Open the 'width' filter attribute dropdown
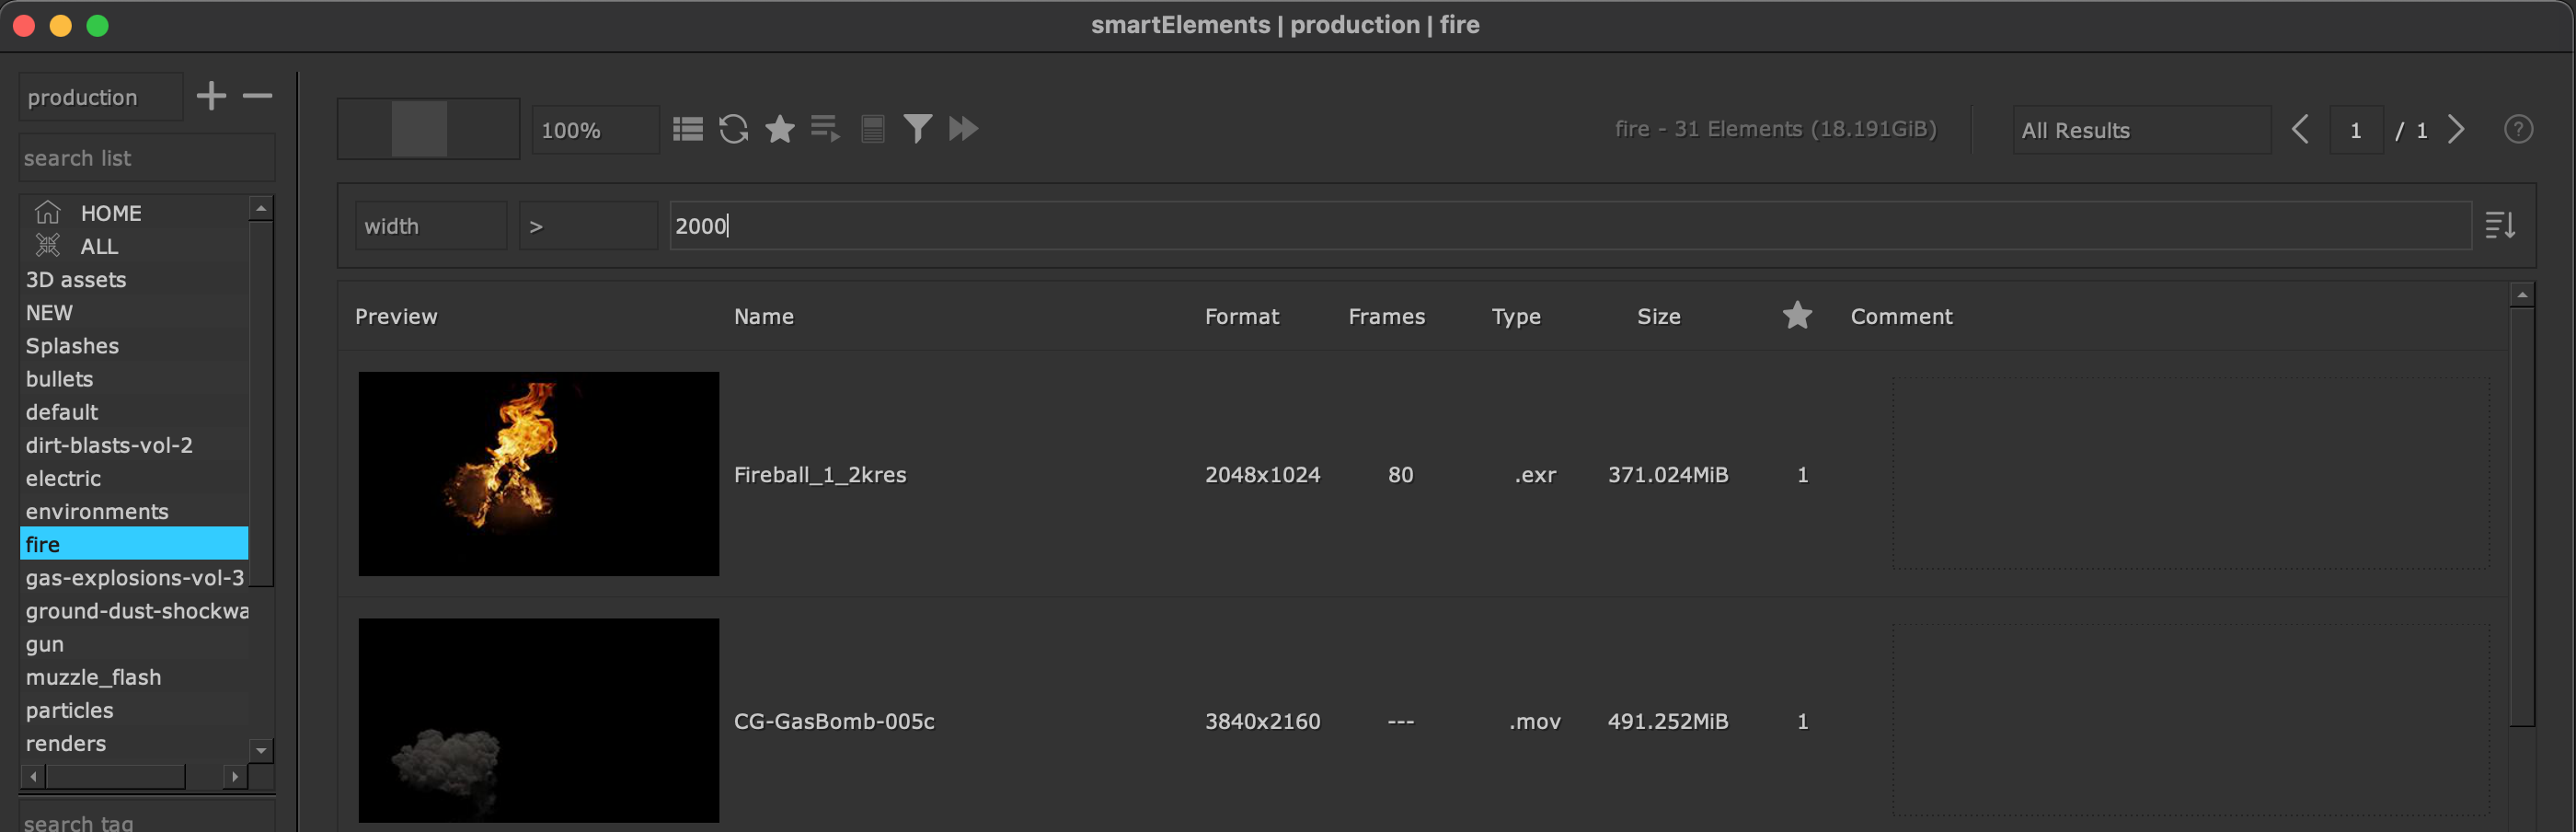The width and height of the screenshot is (2576, 832). point(430,226)
